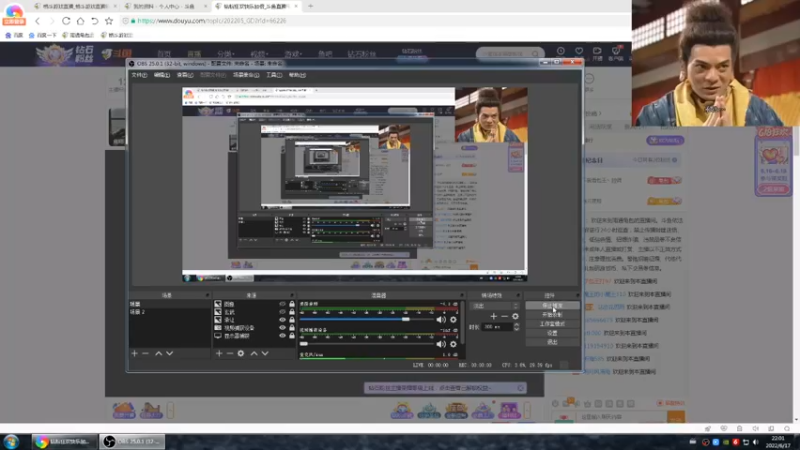The width and height of the screenshot is (800, 450).
Task: Expand the left gift list arrow below the stream
Action: coord(170,410)
